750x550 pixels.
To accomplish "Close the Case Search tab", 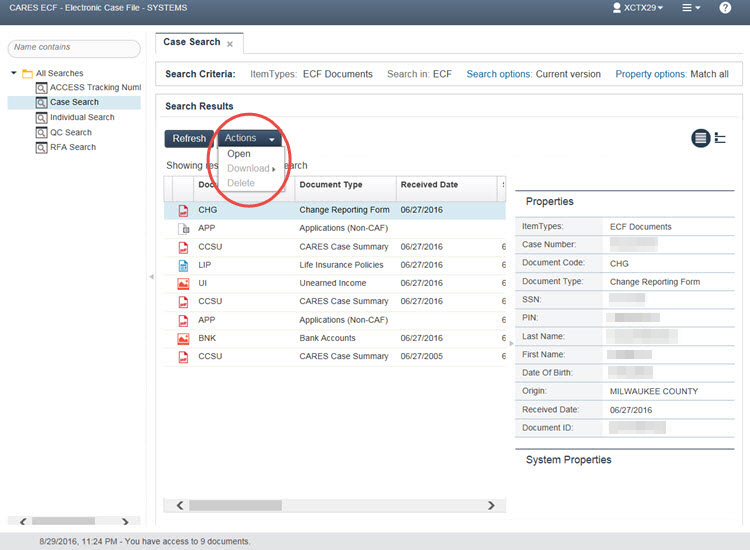I will coord(230,44).
